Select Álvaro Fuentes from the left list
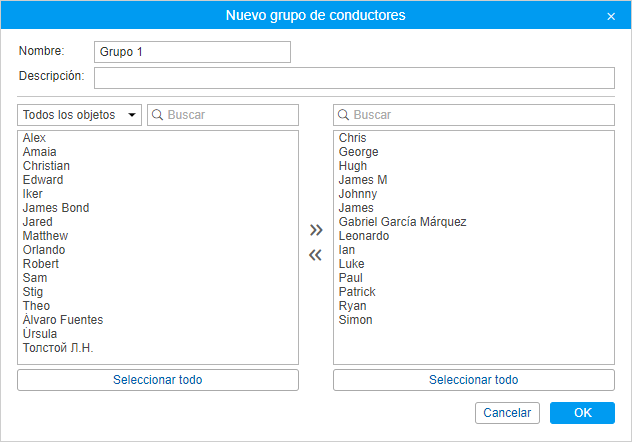Viewport: 632px width, 442px height. pos(63,320)
